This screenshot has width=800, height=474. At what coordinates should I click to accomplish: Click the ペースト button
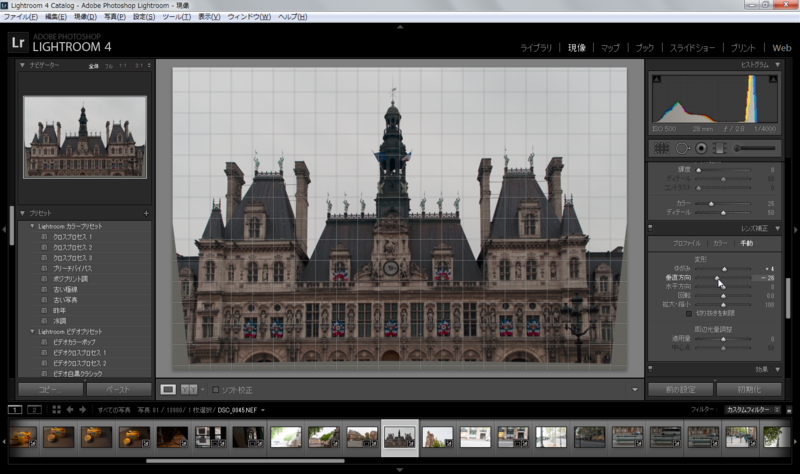pos(119,389)
